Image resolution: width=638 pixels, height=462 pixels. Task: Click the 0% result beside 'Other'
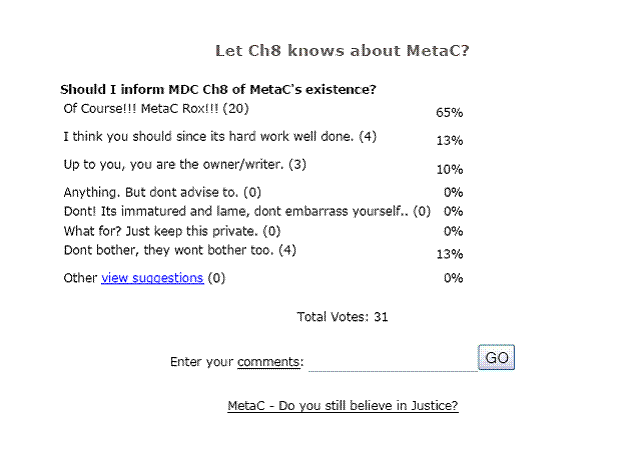[453, 279]
